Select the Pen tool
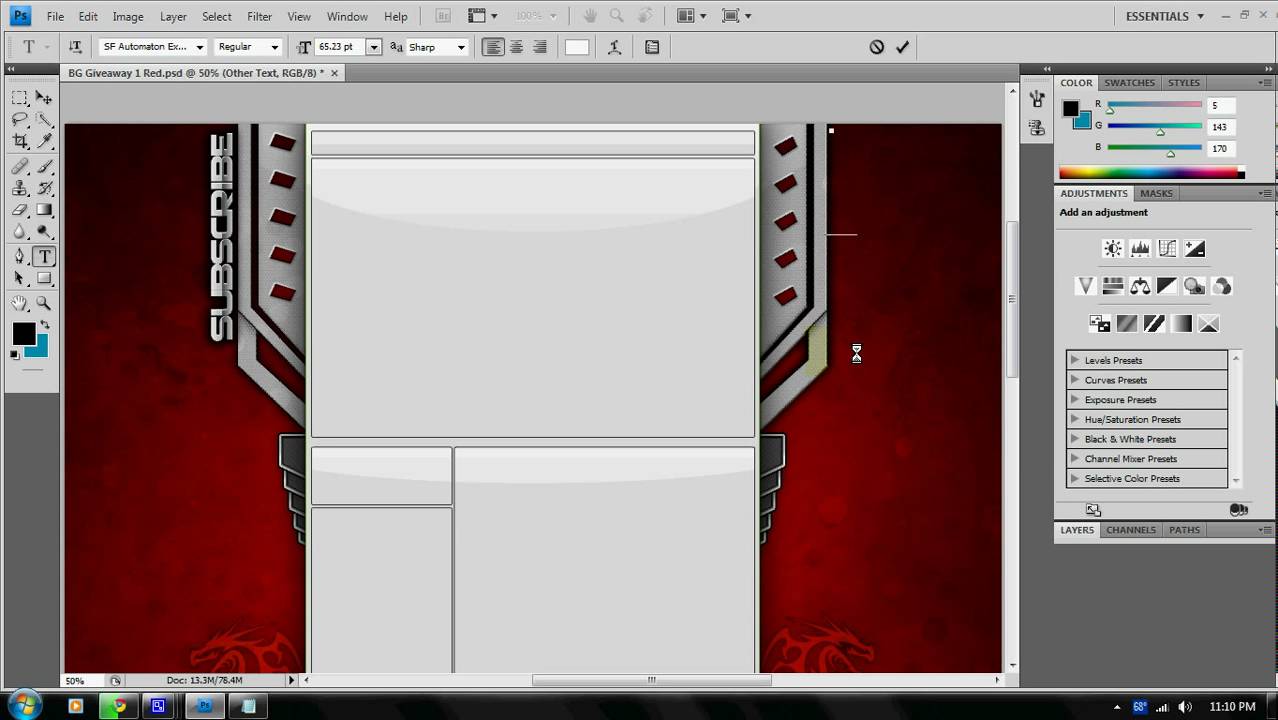This screenshot has height=720, width=1278. point(19,257)
